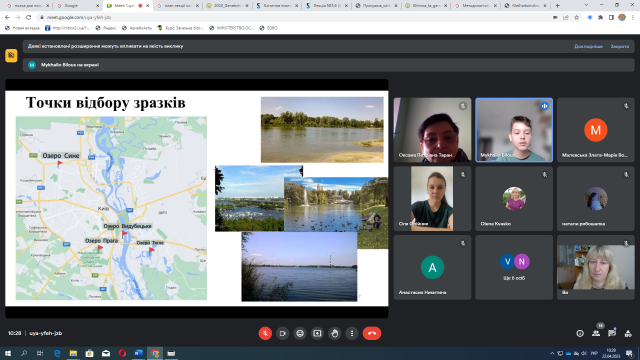Open meeting details info icon

(580, 333)
